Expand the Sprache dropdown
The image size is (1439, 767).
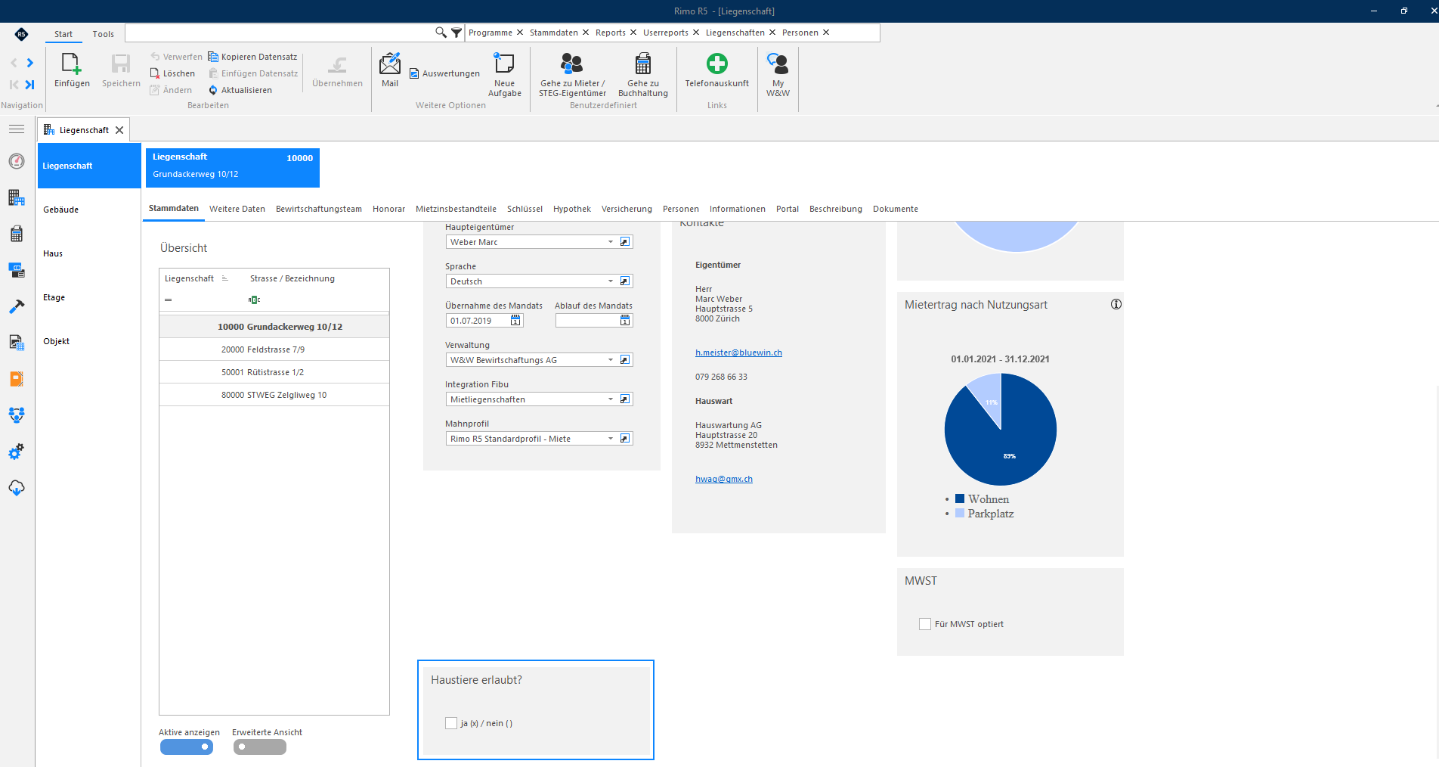click(x=610, y=282)
